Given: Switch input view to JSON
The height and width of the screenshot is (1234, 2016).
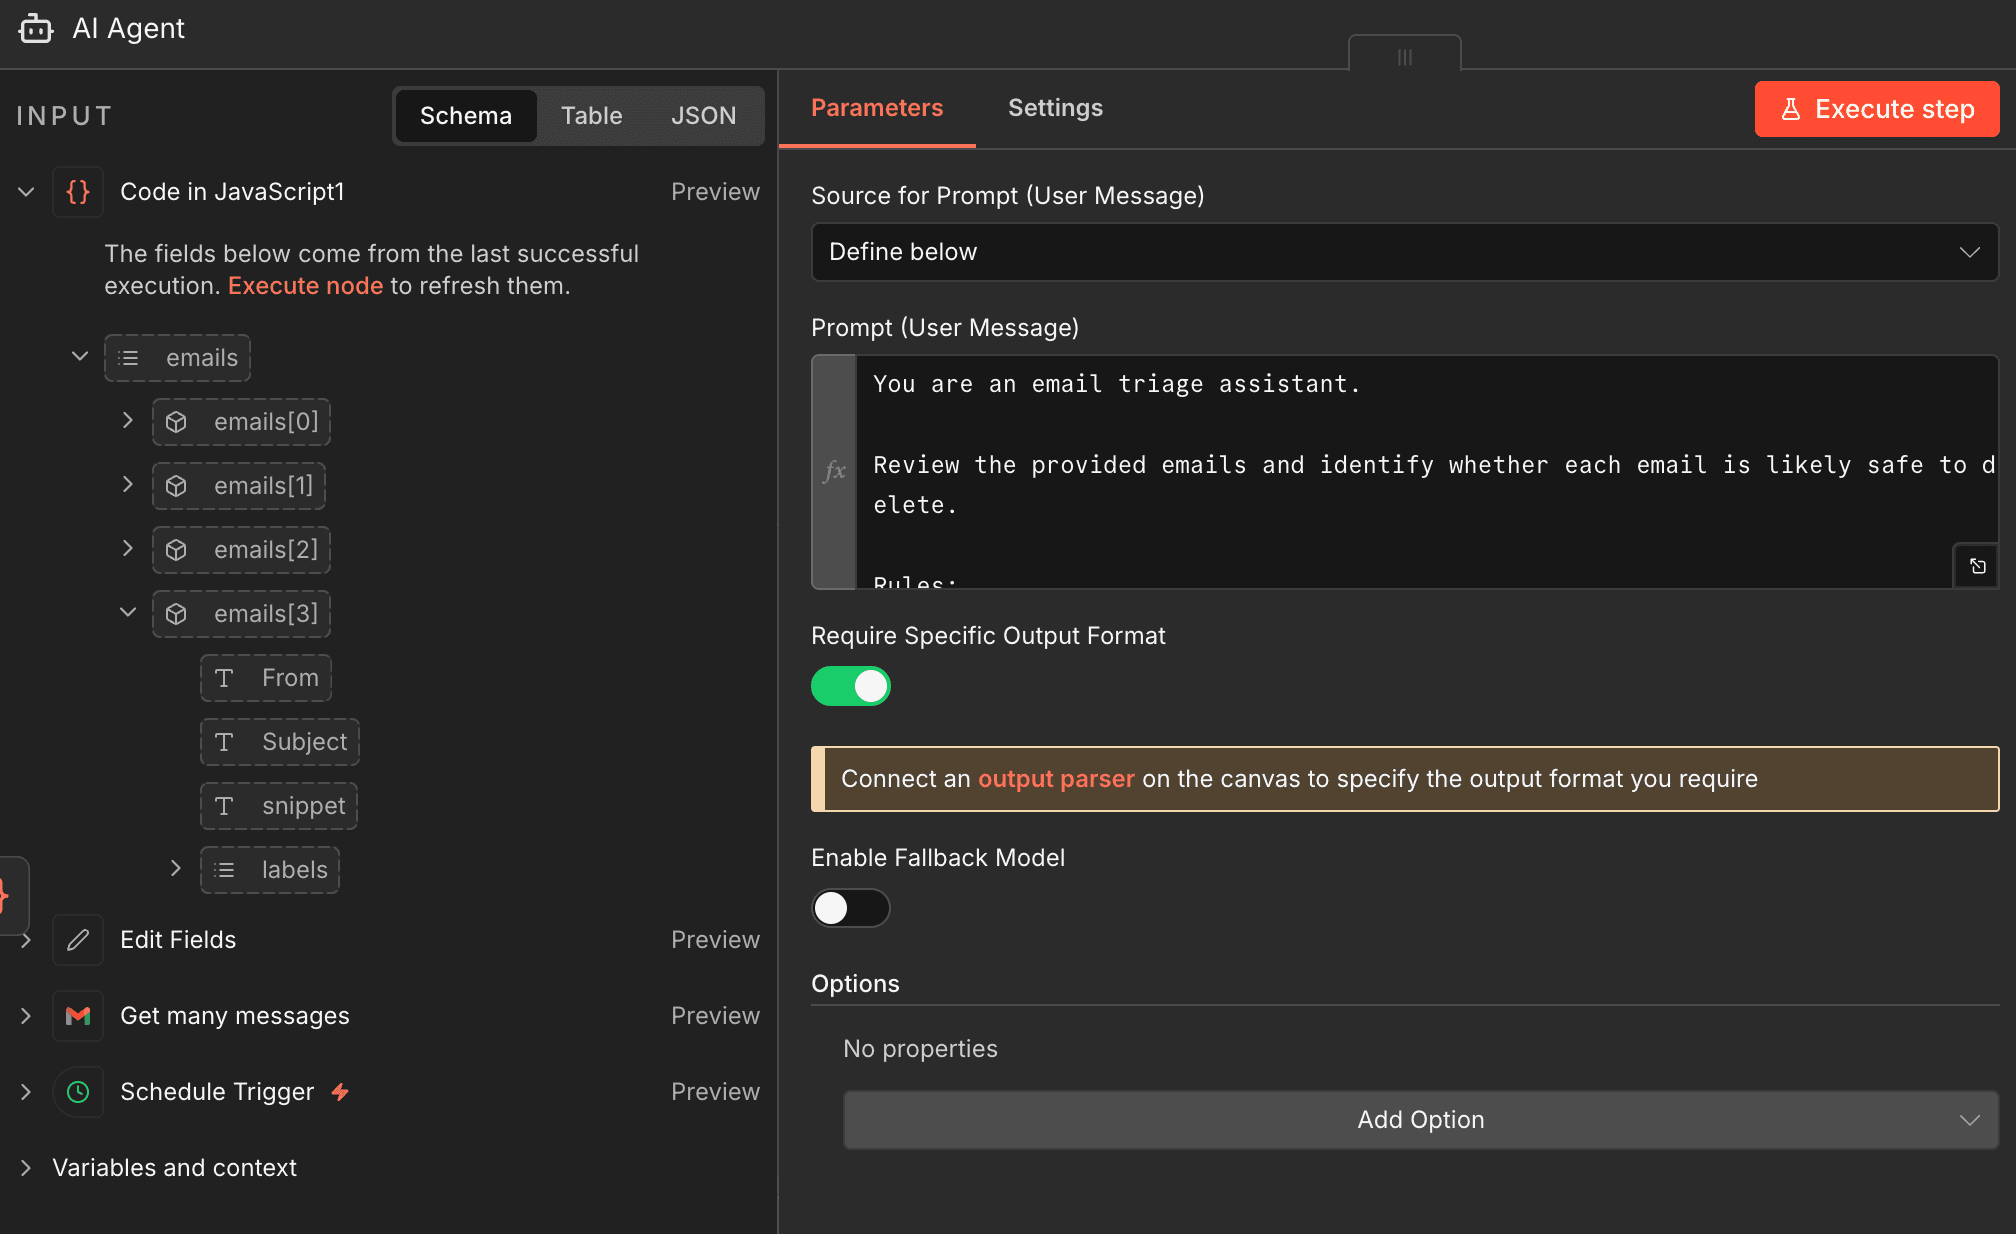Looking at the screenshot, I should click(x=704, y=115).
